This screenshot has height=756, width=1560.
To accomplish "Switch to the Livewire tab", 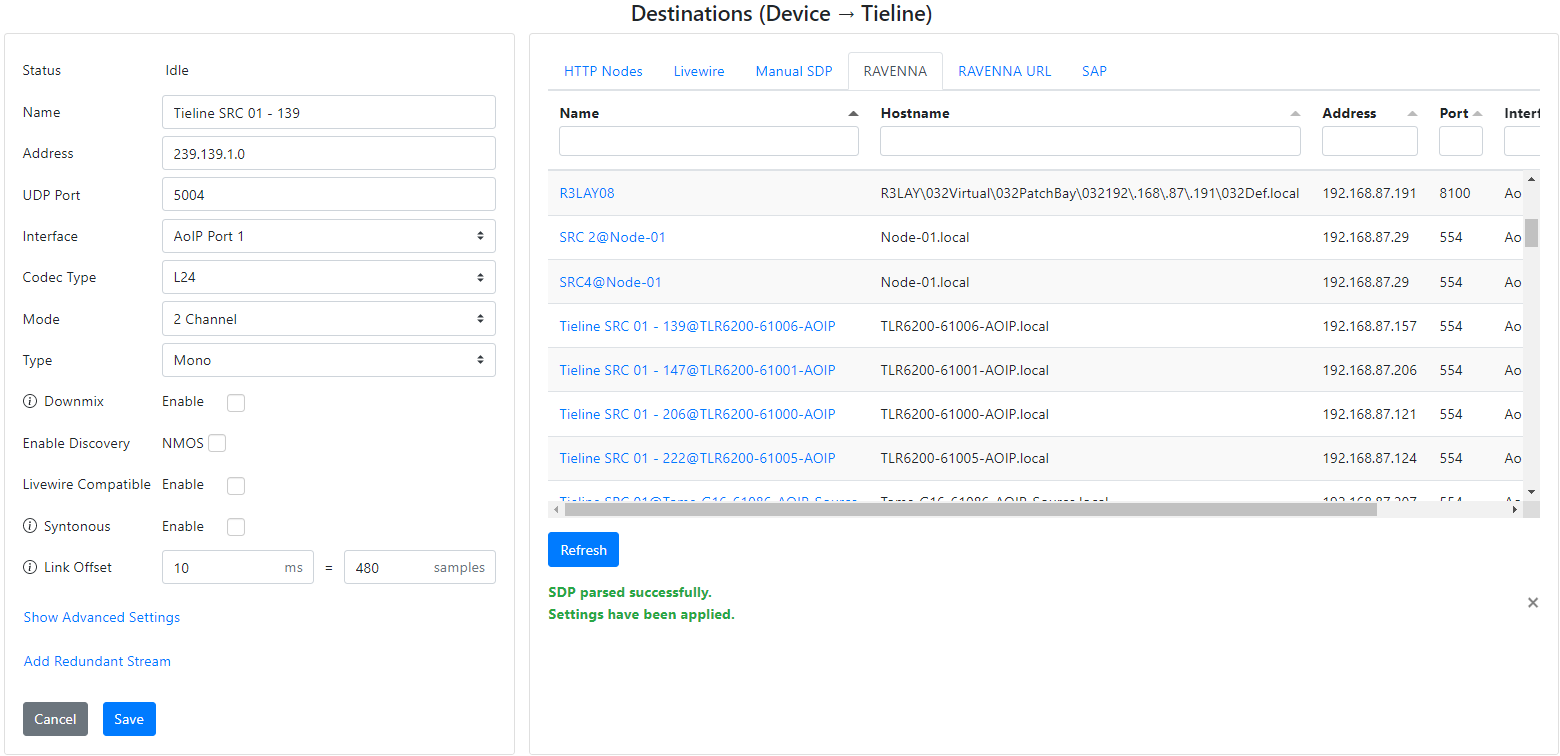I will pyautogui.click(x=699, y=72).
